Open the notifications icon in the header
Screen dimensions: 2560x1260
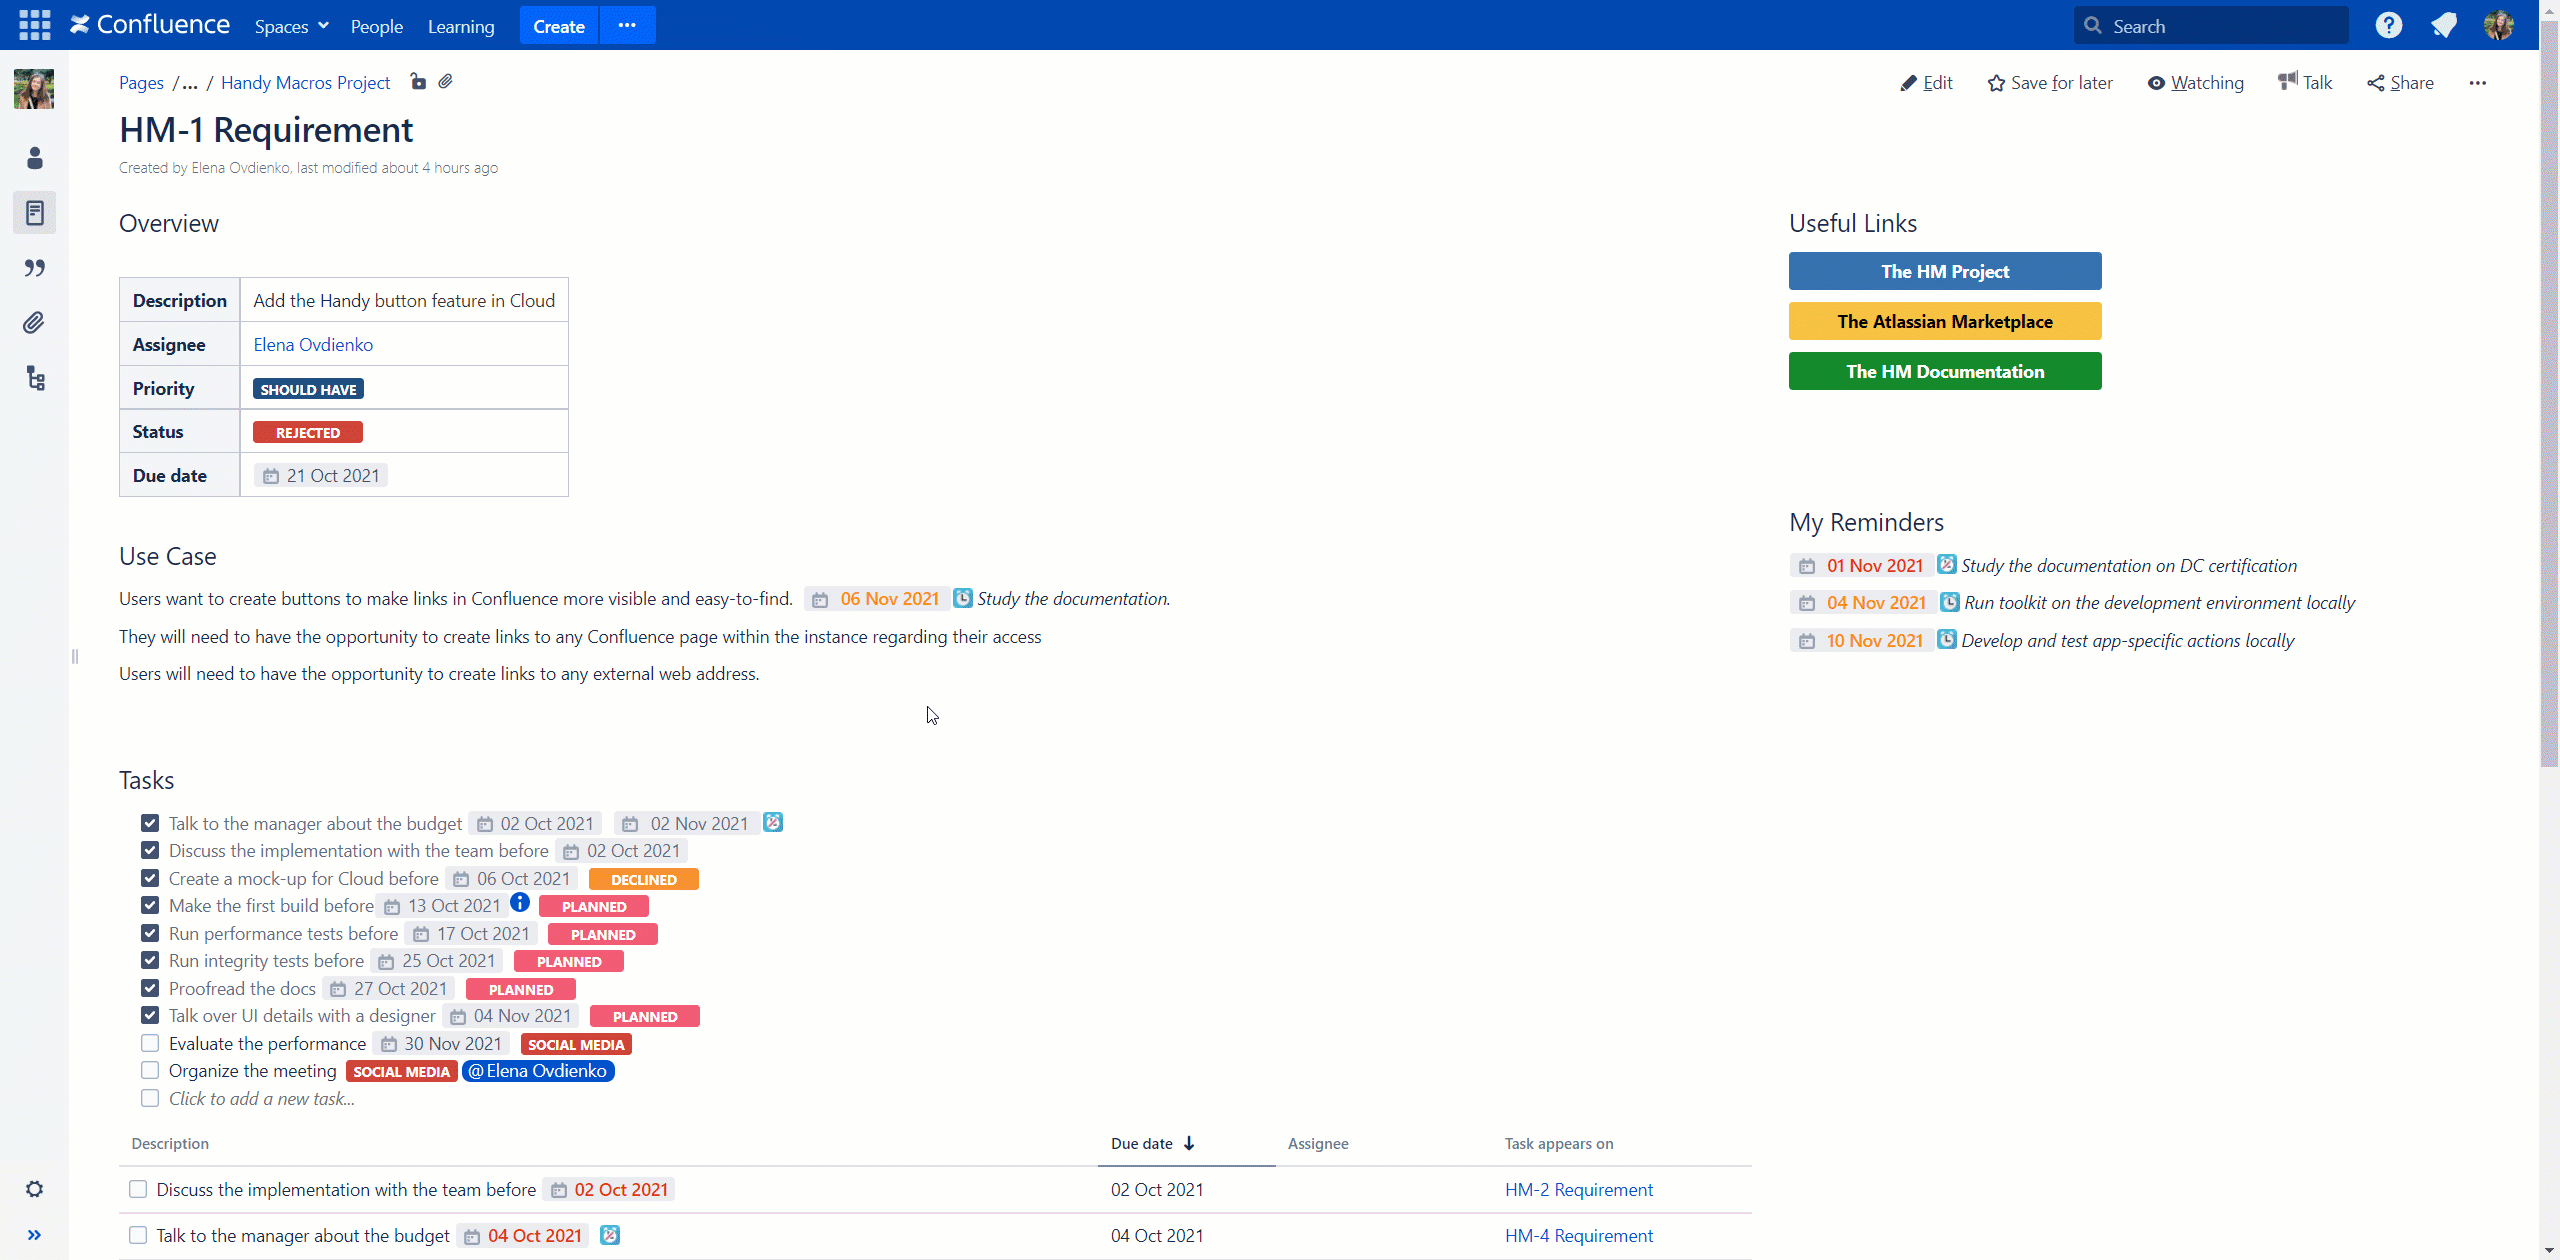[x=2444, y=25]
